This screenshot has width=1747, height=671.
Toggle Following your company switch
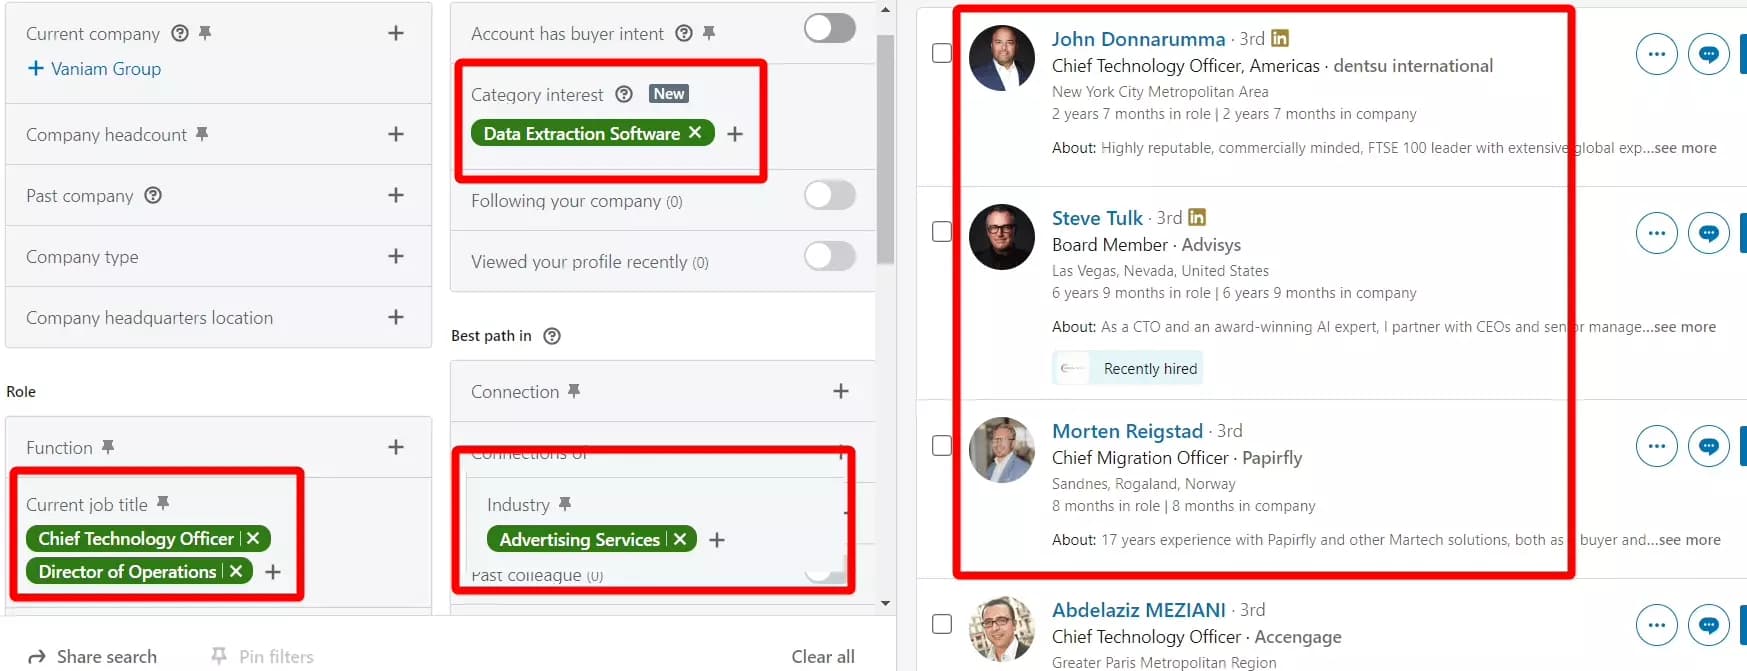(830, 195)
